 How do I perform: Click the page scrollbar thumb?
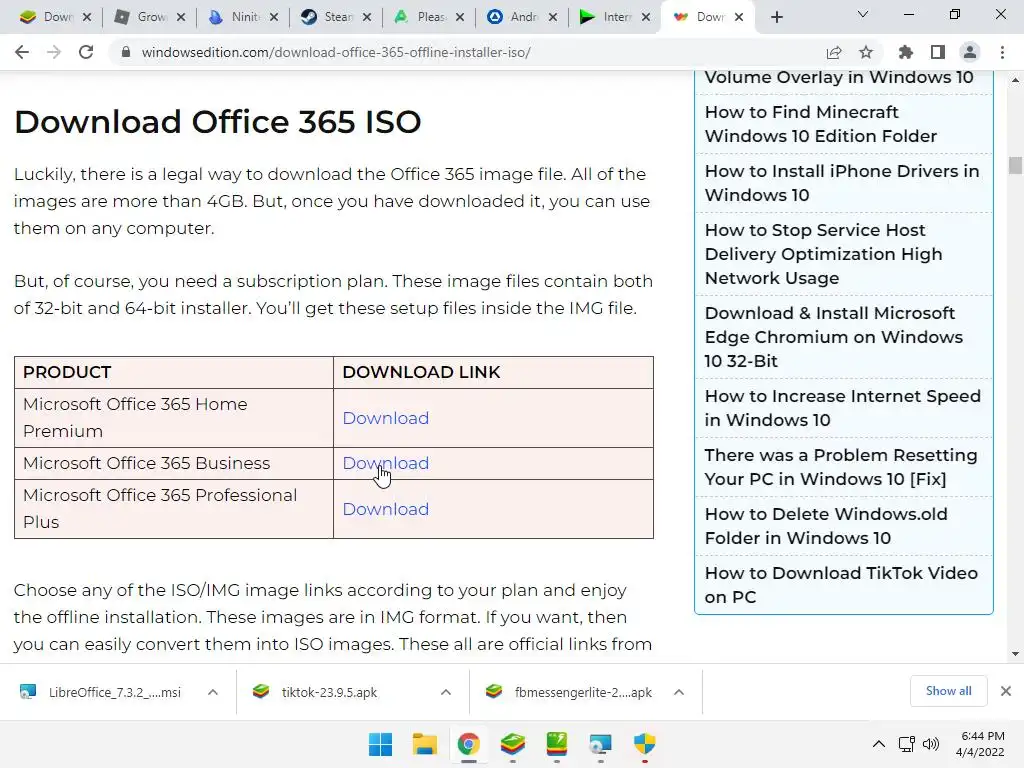[x=1015, y=165]
